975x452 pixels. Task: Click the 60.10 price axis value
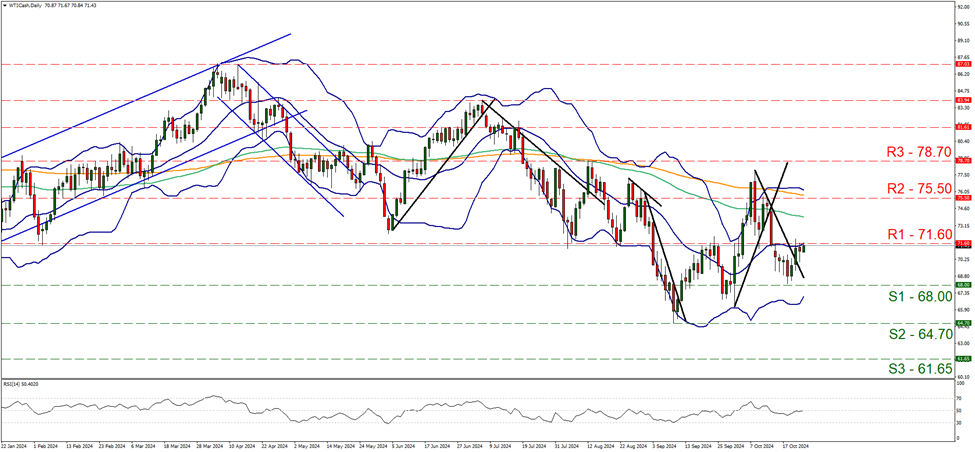[963, 377]
